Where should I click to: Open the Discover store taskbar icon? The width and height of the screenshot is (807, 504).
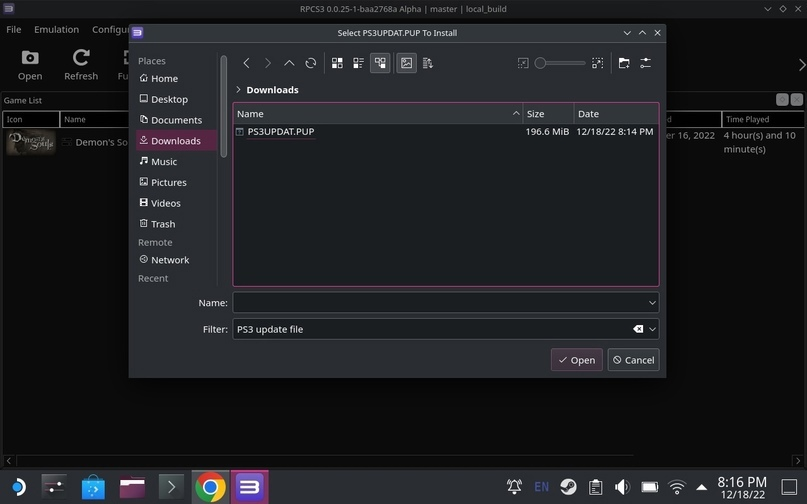93,486
